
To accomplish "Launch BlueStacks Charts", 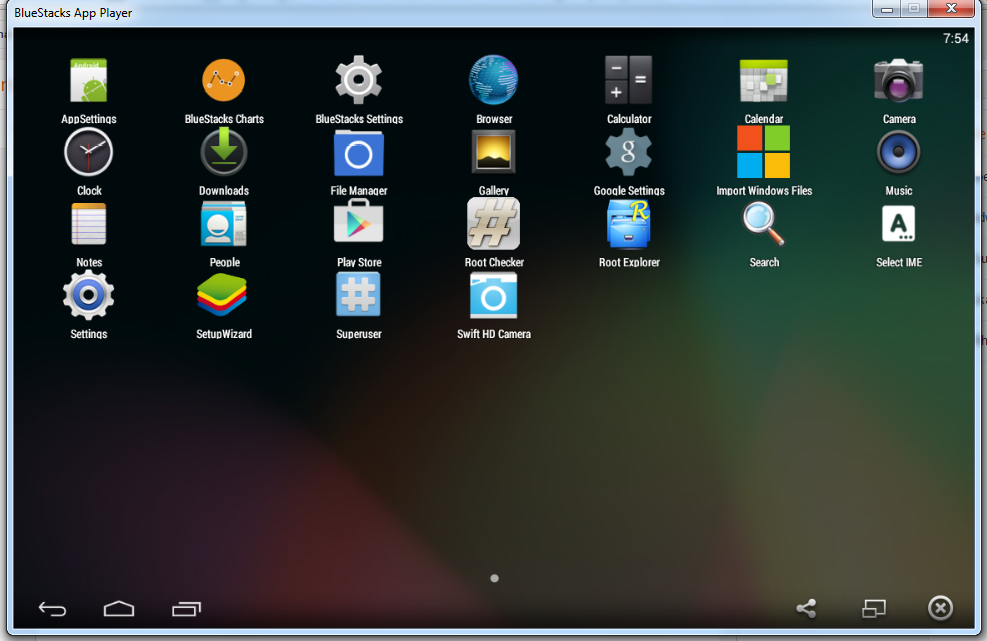I will [x=223, y=81].
